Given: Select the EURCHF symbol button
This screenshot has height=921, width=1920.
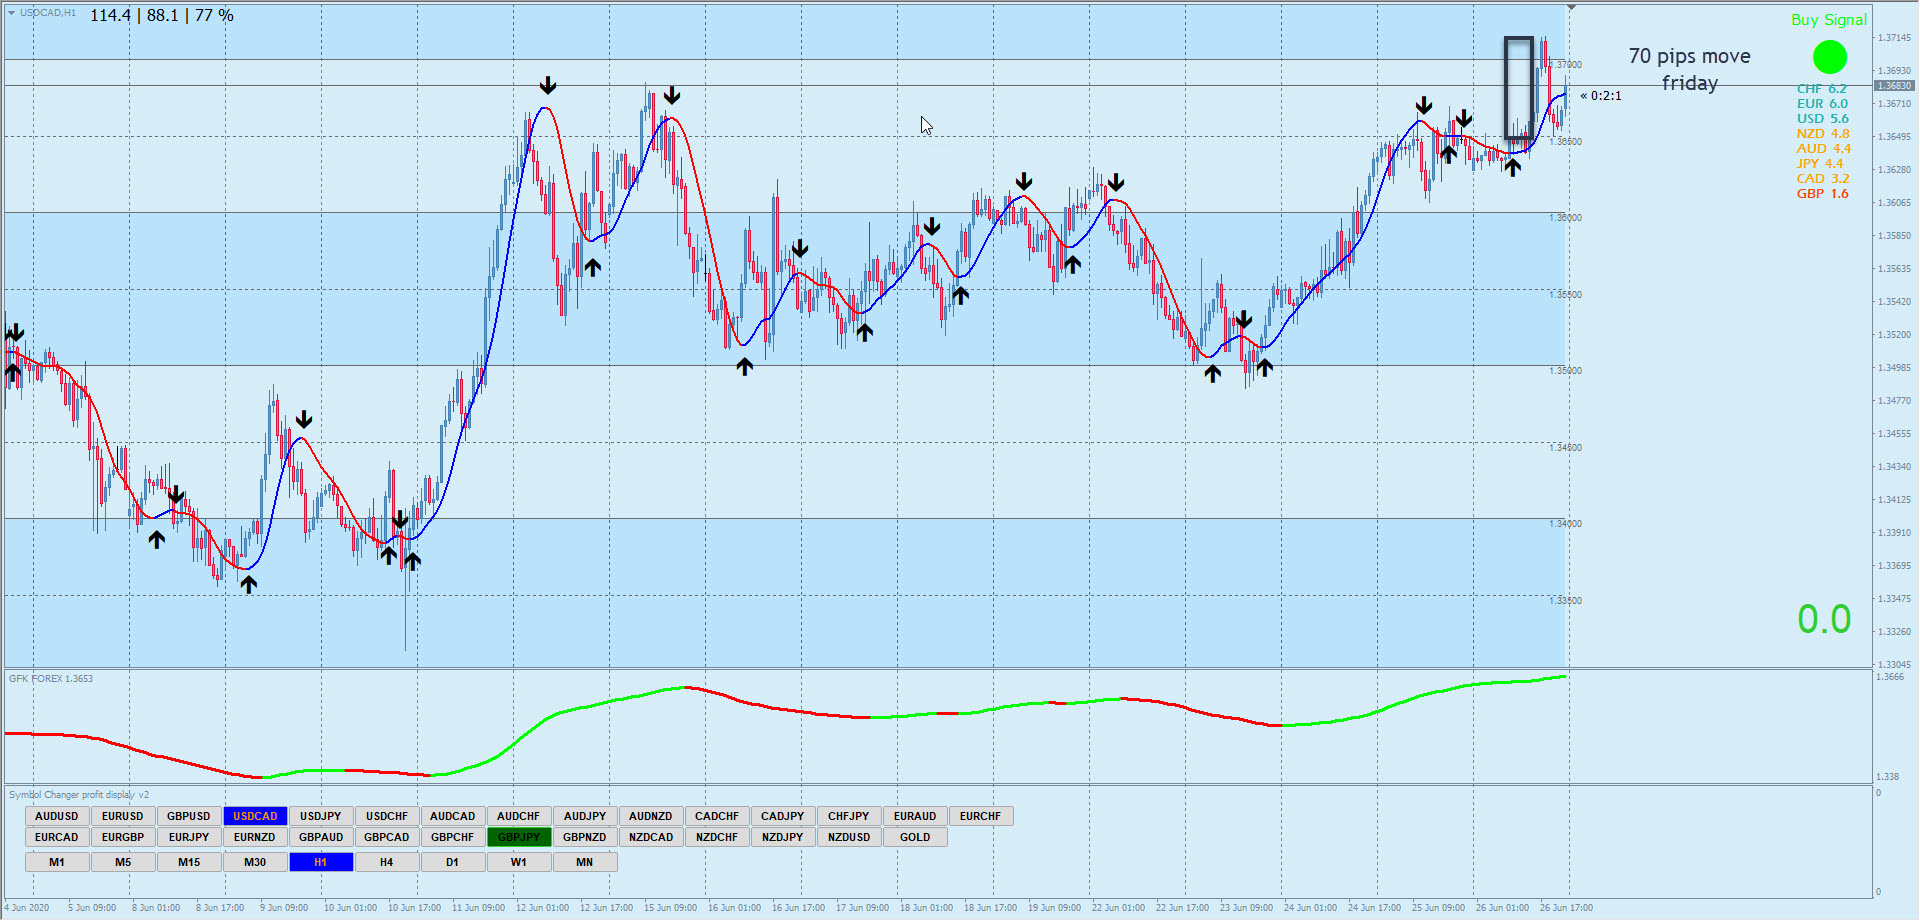Looking at the screenshot, I should tap(981, 816).
